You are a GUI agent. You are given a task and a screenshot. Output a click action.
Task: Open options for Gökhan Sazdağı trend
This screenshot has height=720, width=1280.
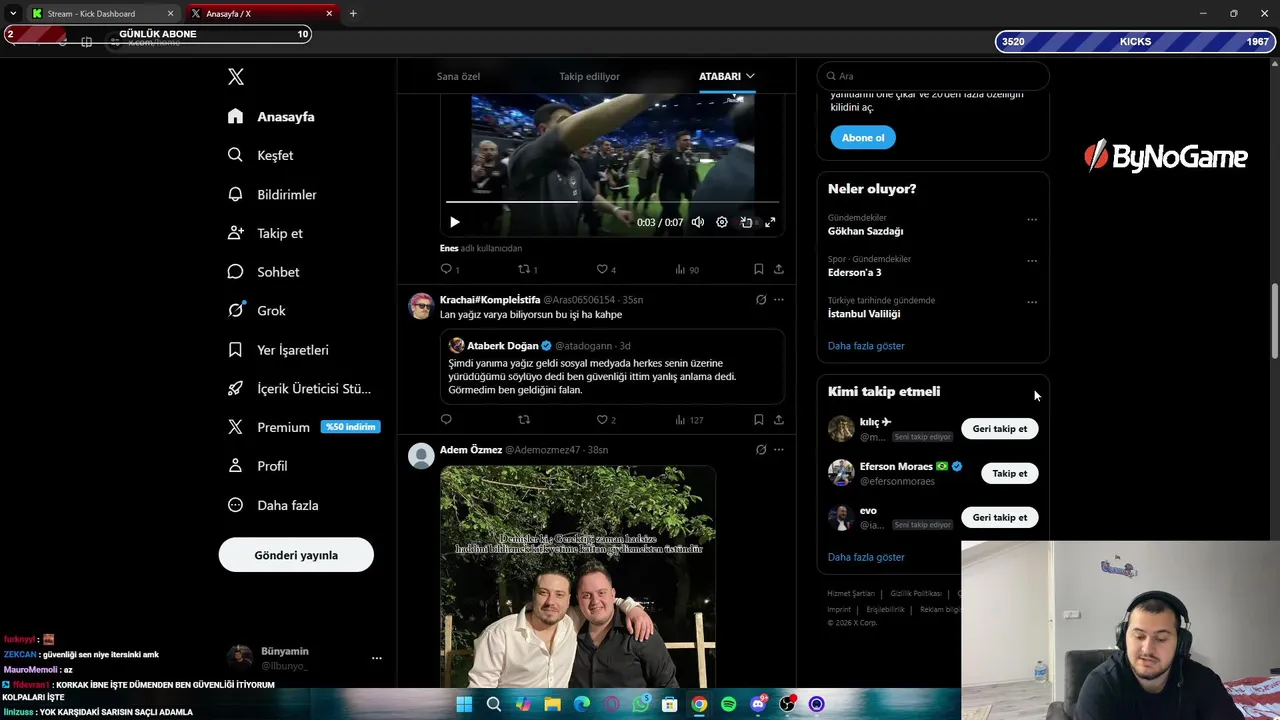click(1032, 220)
